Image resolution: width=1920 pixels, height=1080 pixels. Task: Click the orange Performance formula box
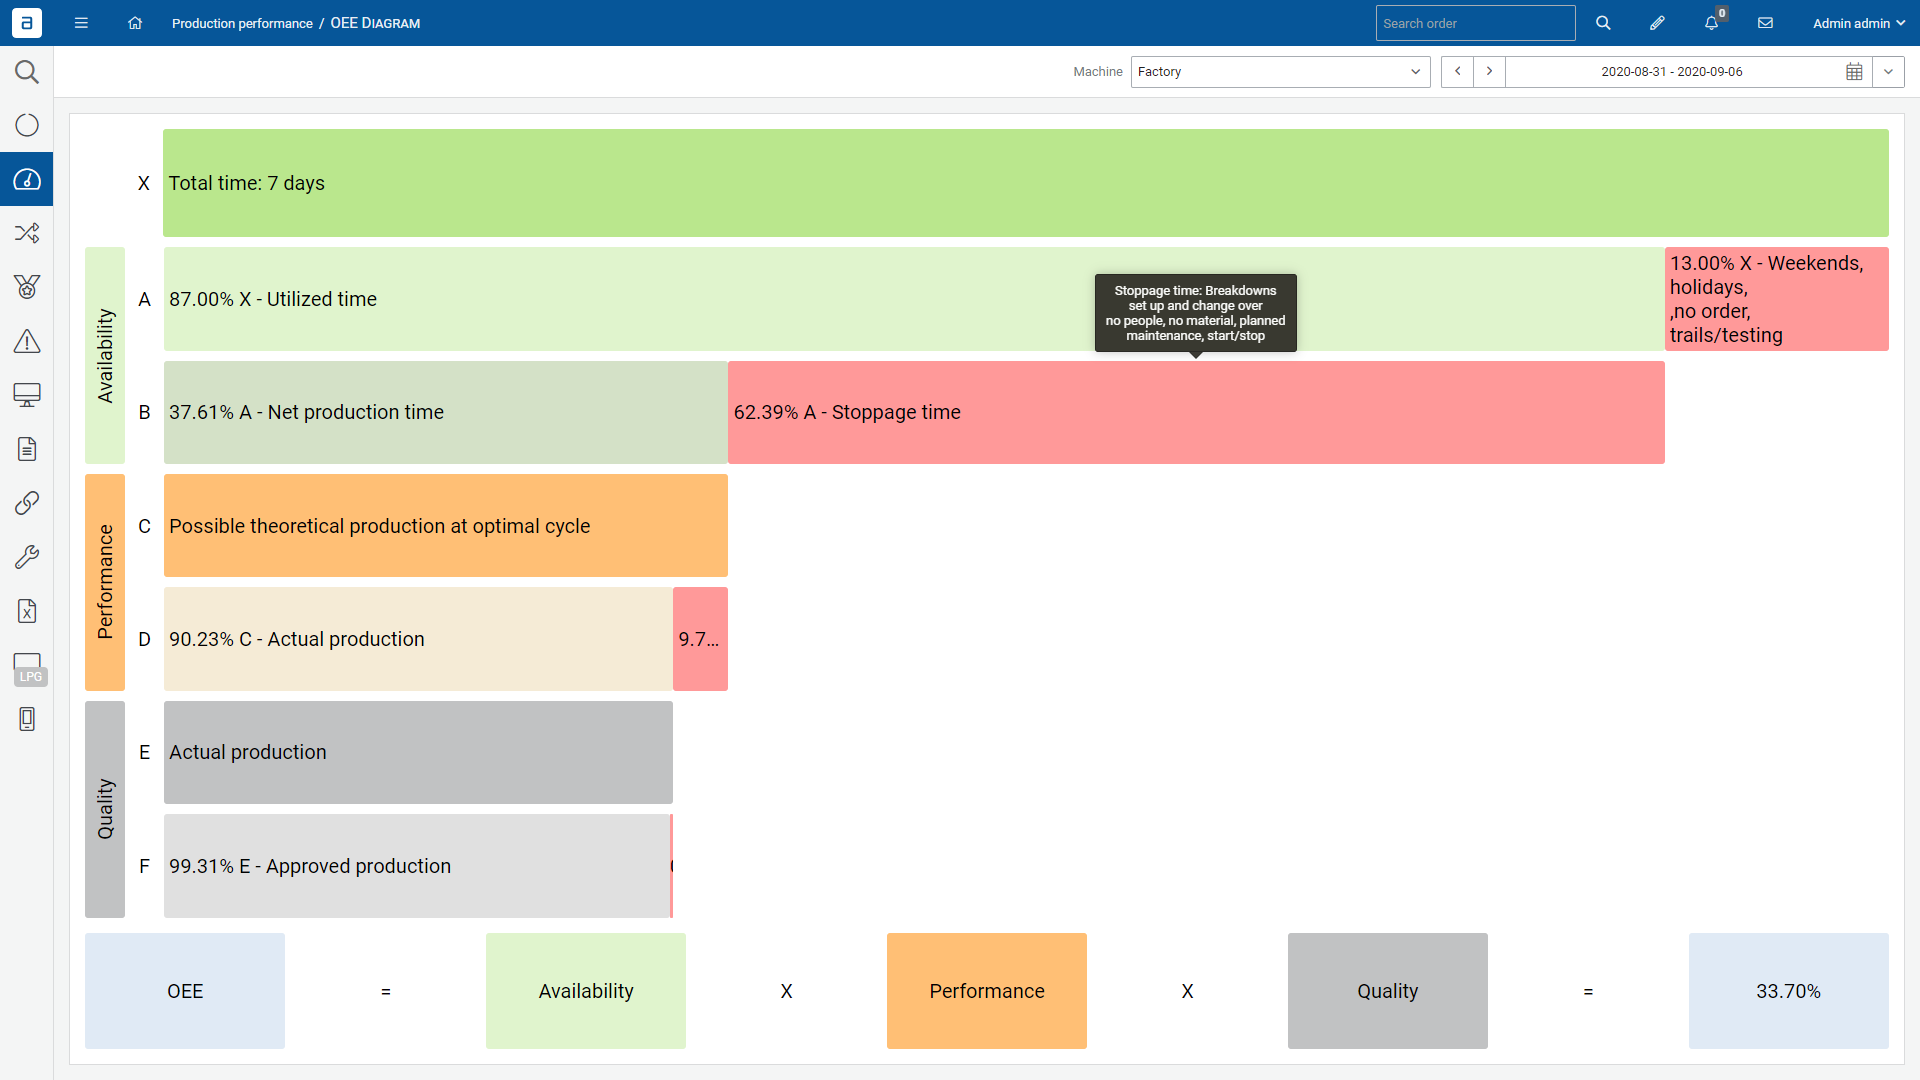point(987,991)
